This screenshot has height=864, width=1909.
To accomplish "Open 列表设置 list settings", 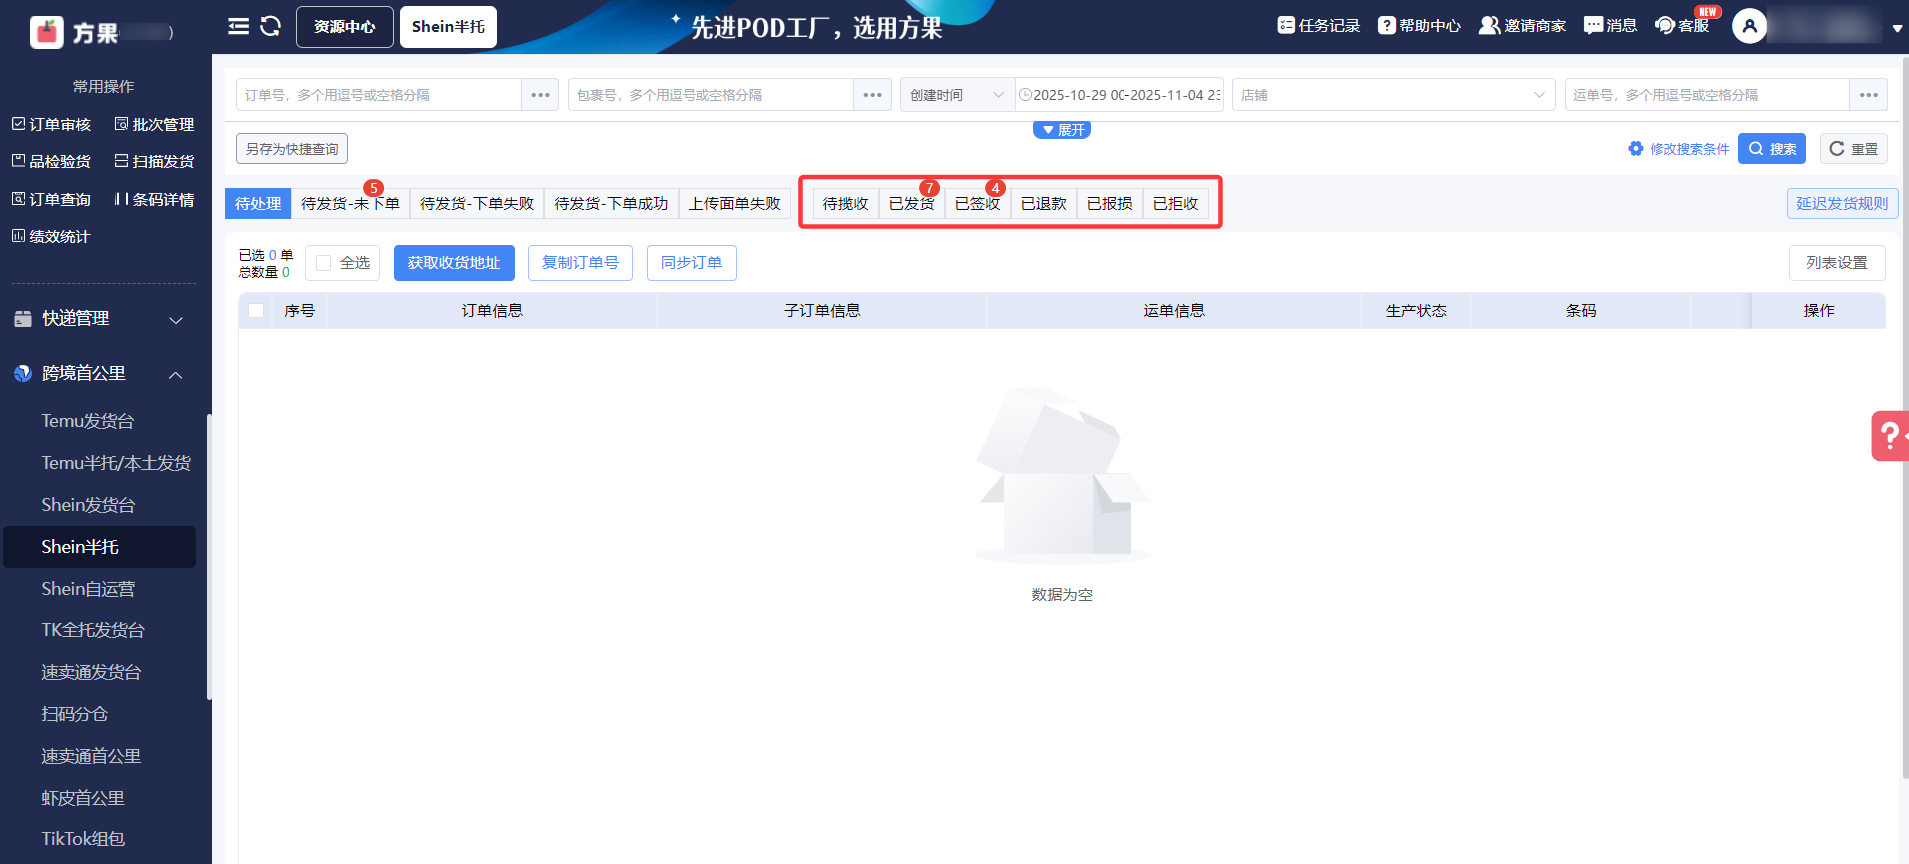I will (1837, 263).
